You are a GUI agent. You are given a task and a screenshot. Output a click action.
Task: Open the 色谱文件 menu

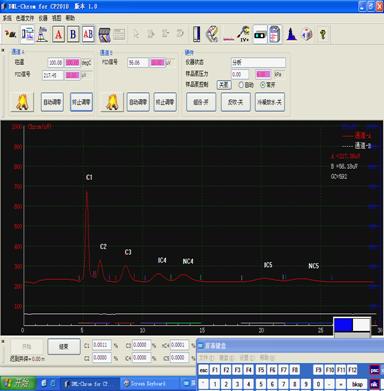point(25,18)
